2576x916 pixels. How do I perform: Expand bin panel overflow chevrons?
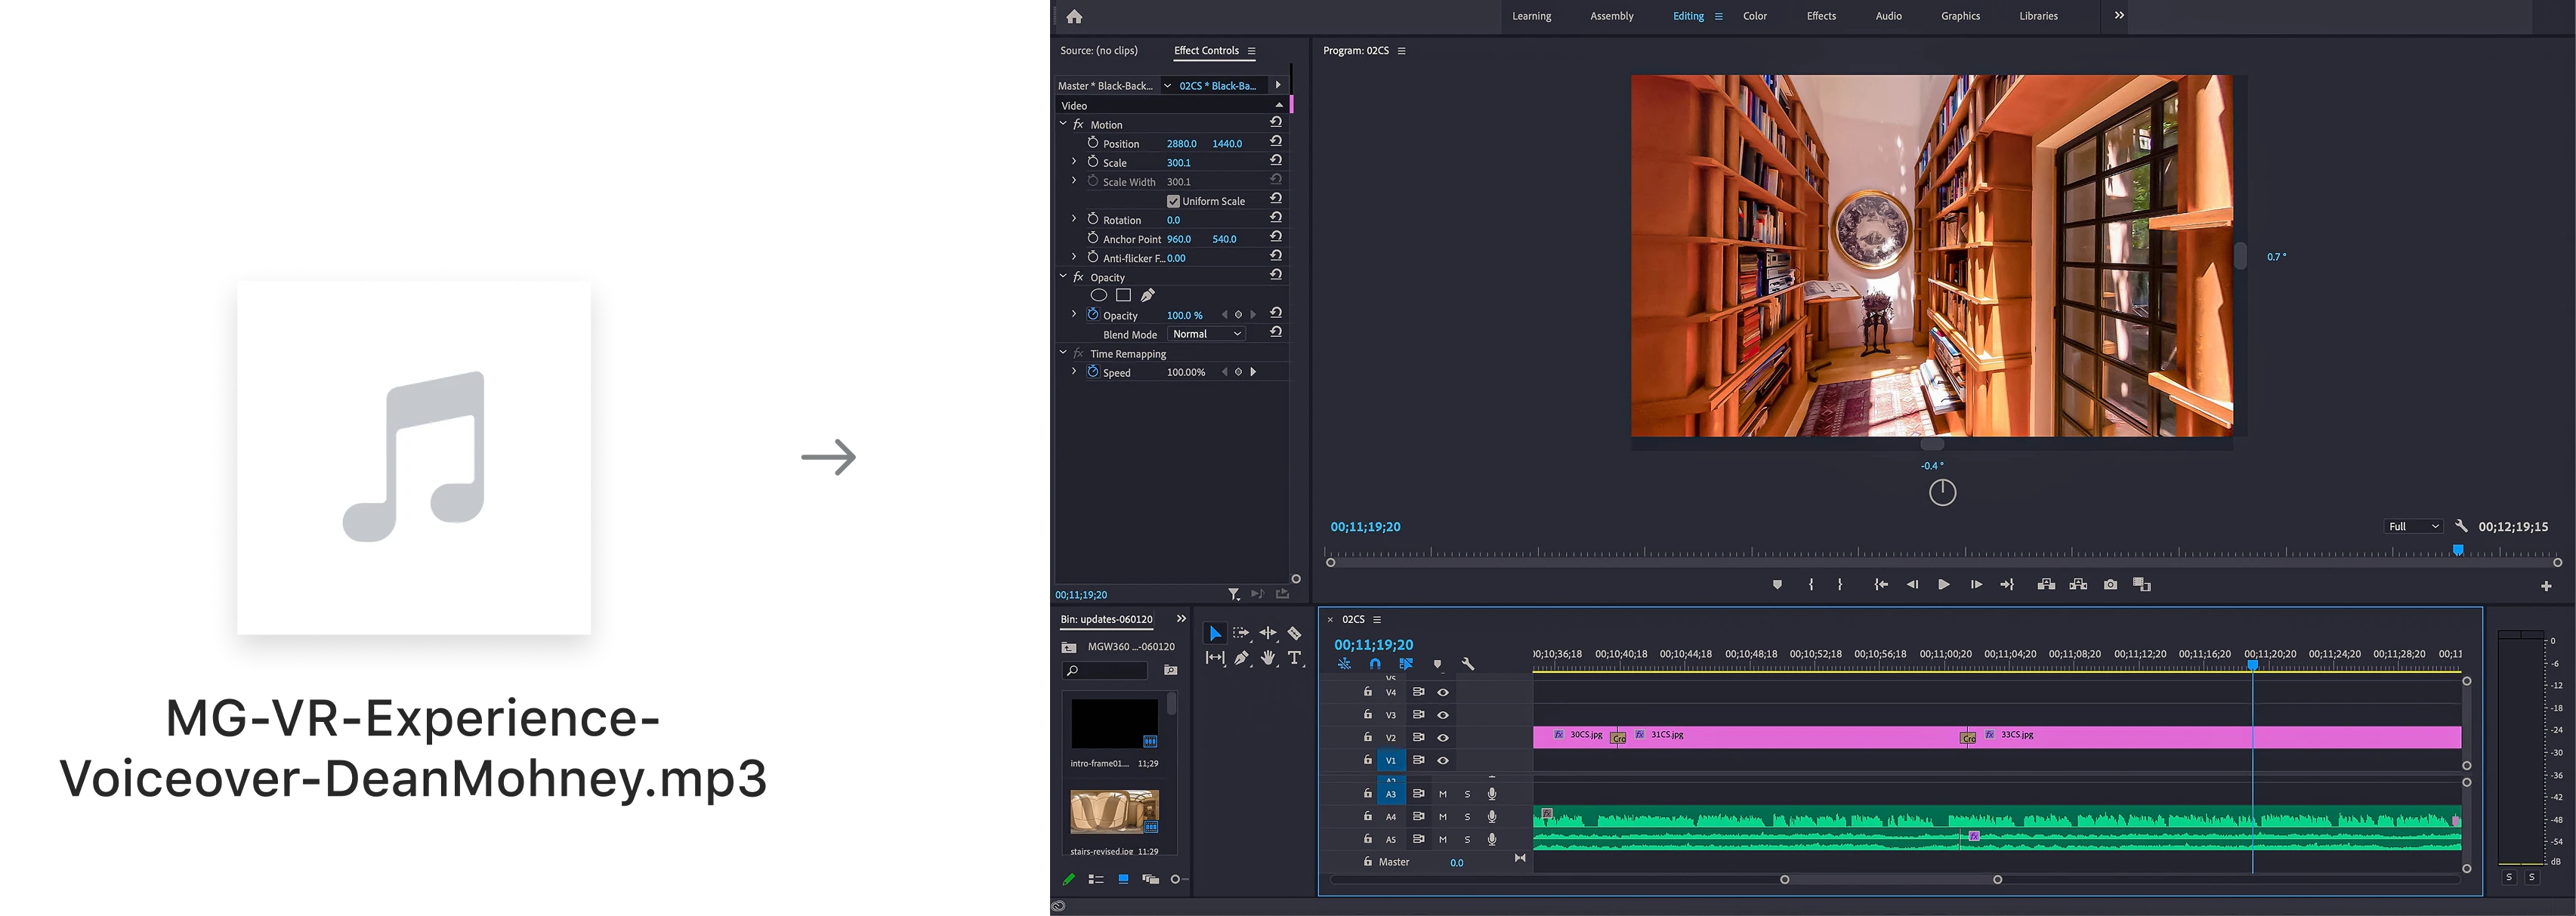[1181, 619]
